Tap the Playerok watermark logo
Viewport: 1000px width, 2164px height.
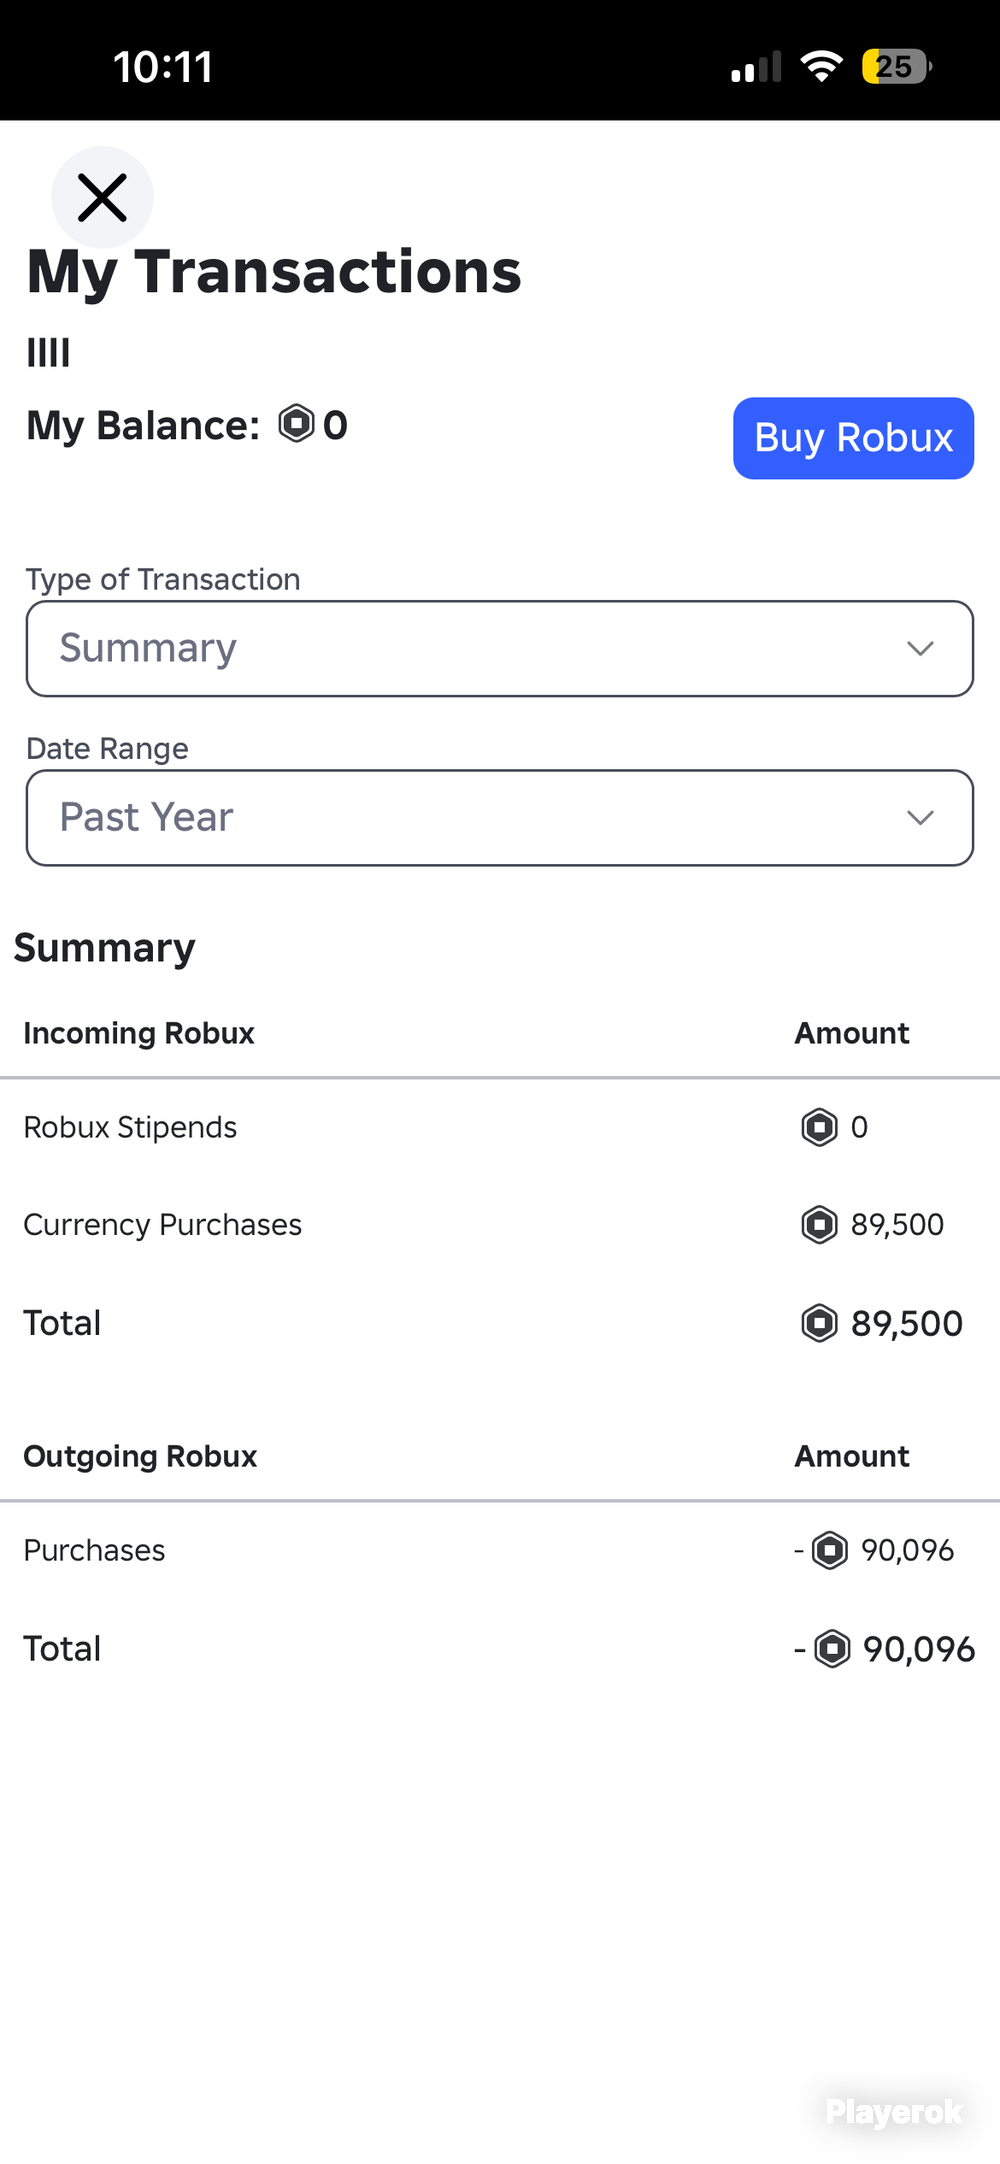point(894,2111)
